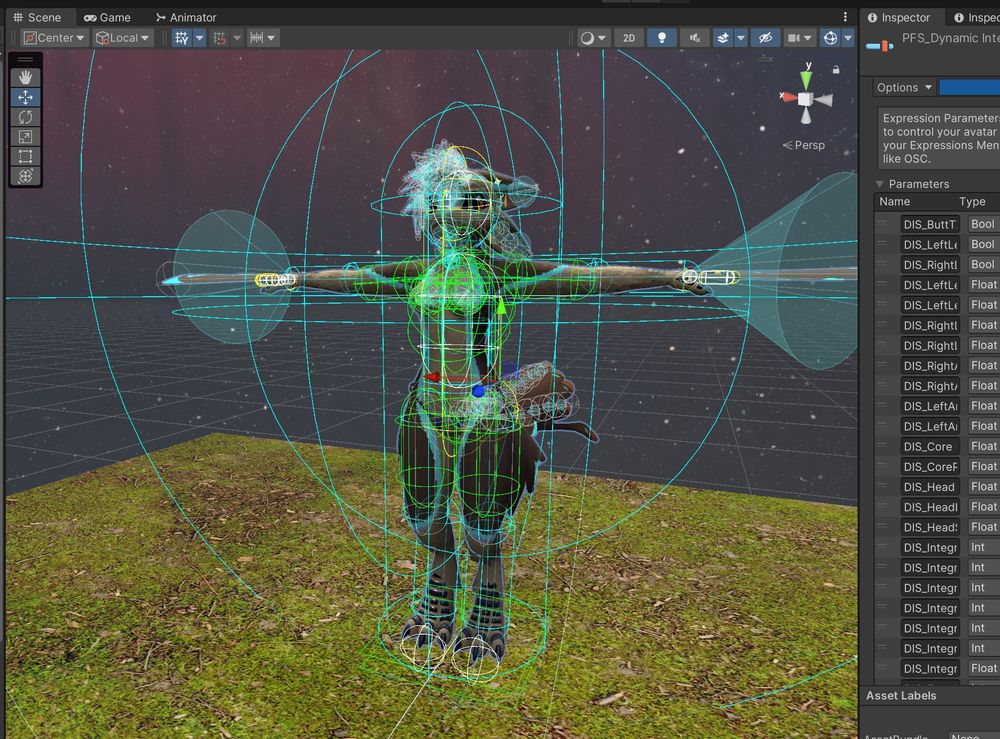Switch to the Game tab
1000x739 pixels.
[x=107, y=17]
